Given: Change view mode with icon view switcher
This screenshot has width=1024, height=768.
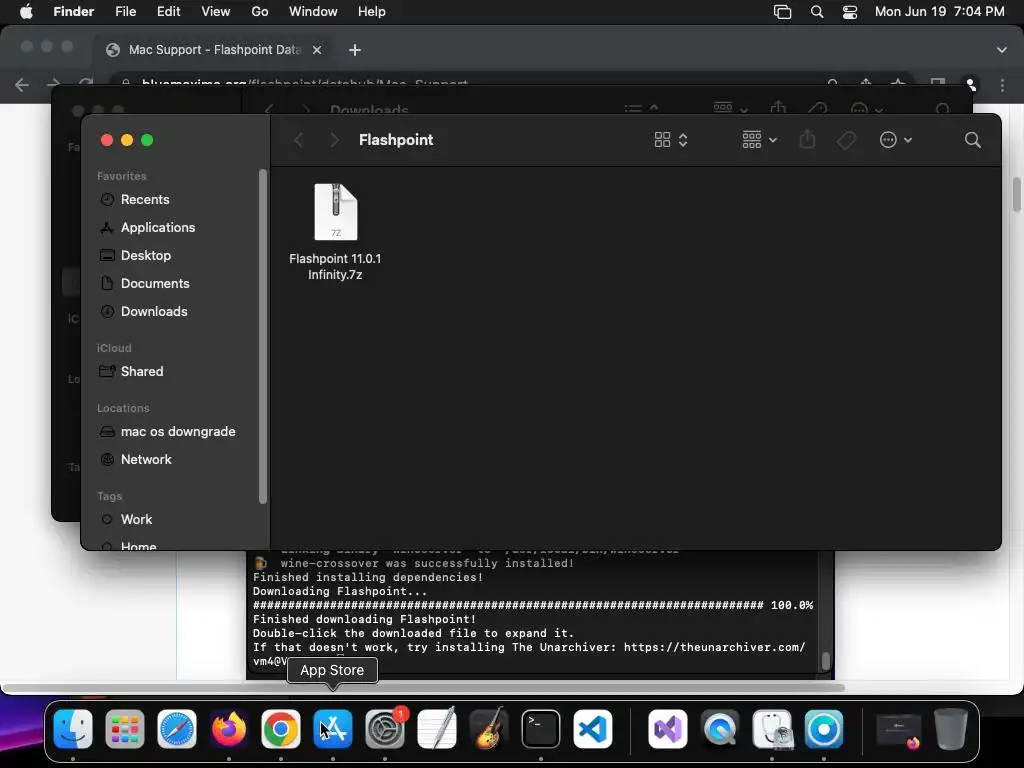Looking at the screenshot, I should click(671, 140).
